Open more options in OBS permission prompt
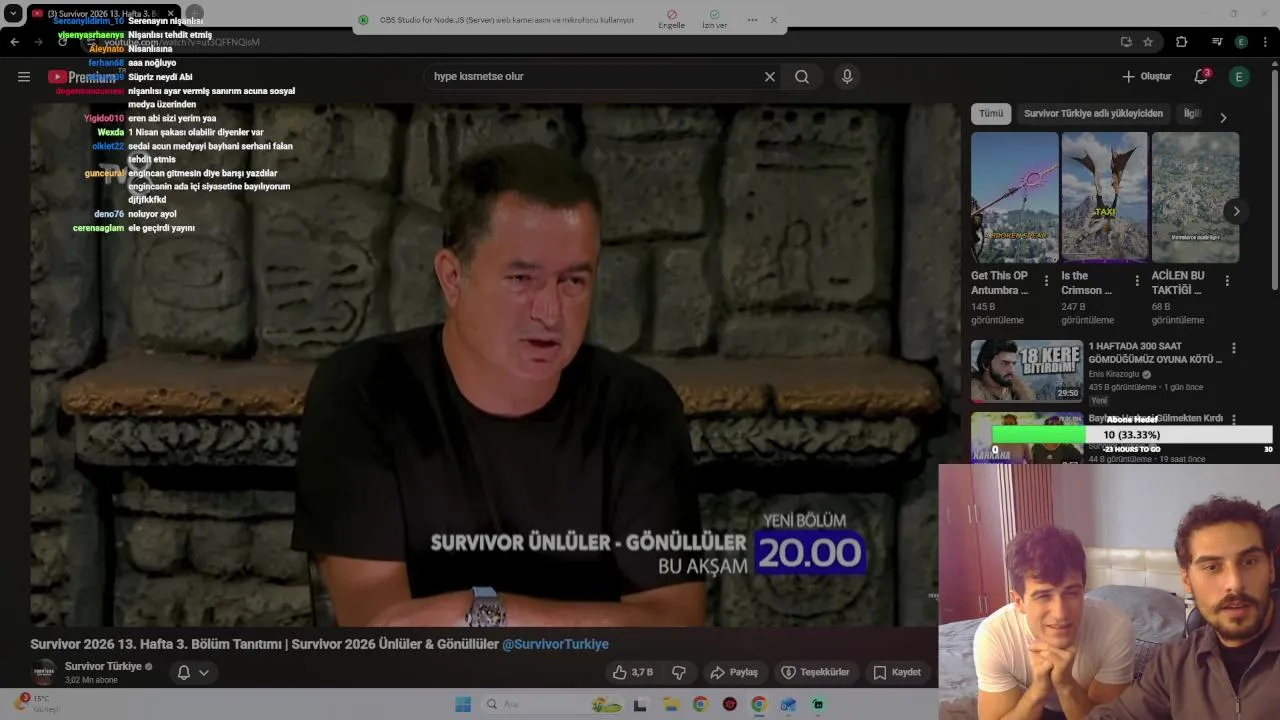Image resolution: width=1280 pixels, height=720 pixels. point(752,20)
